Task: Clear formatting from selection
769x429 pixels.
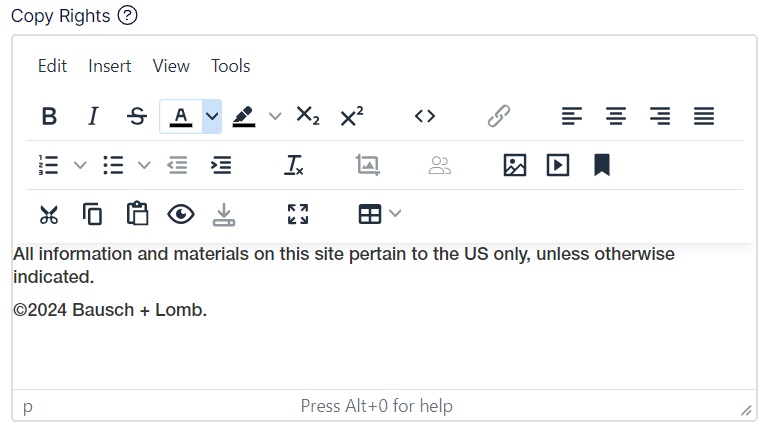Action: click(x=294, y=165)
